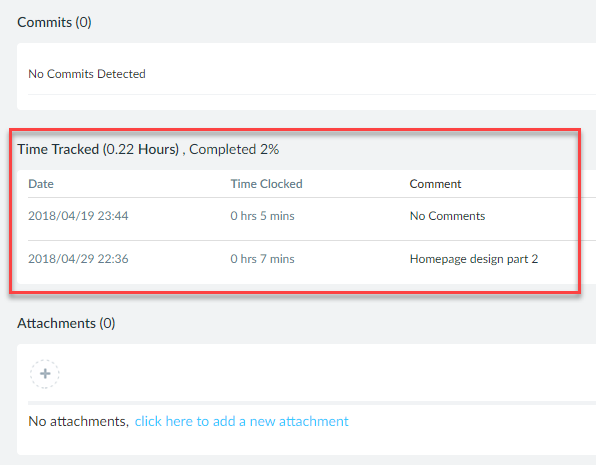596x465 pixels.
Task: Click the Date column header
Action: point(41,184)
